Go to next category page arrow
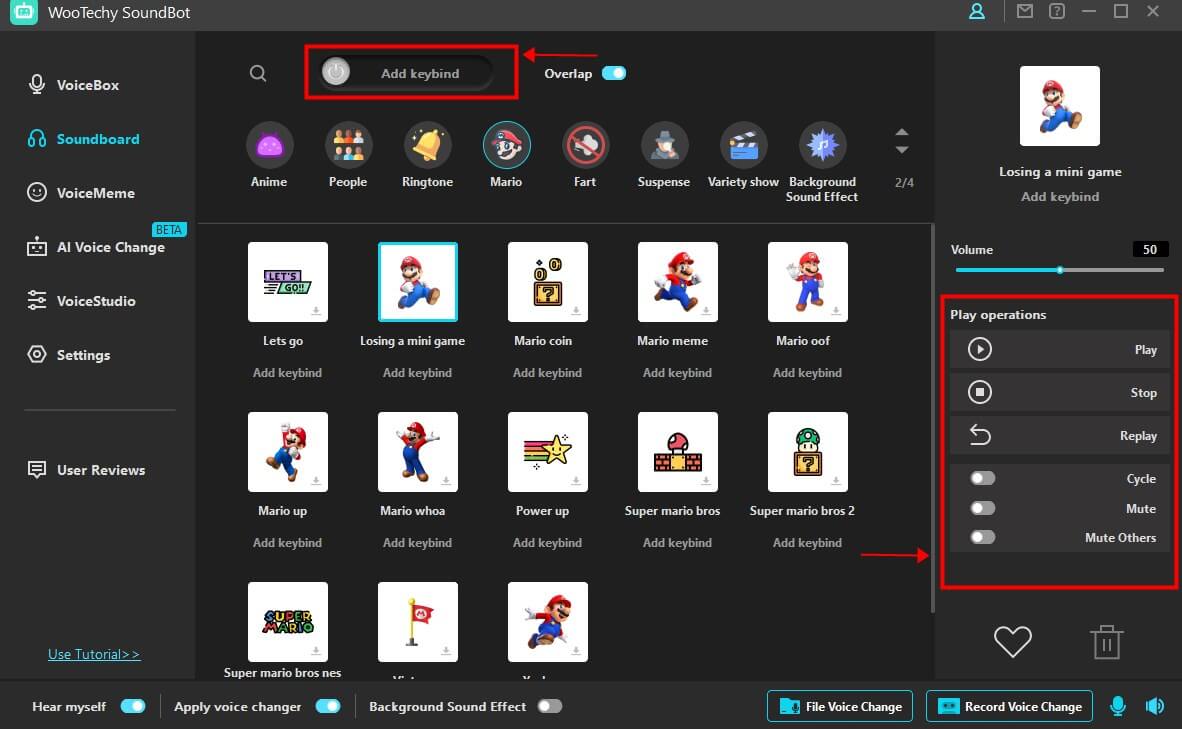The height and width of the screenshot is (729, 1182). pyautogui.click(x=902, y=150)
